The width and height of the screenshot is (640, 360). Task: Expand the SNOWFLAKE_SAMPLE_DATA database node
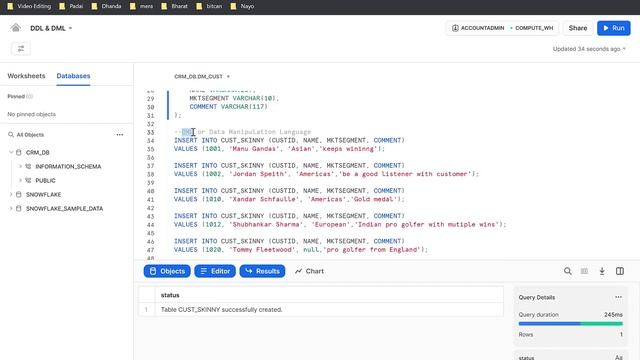pyautogui.click(x=11, y=209)
